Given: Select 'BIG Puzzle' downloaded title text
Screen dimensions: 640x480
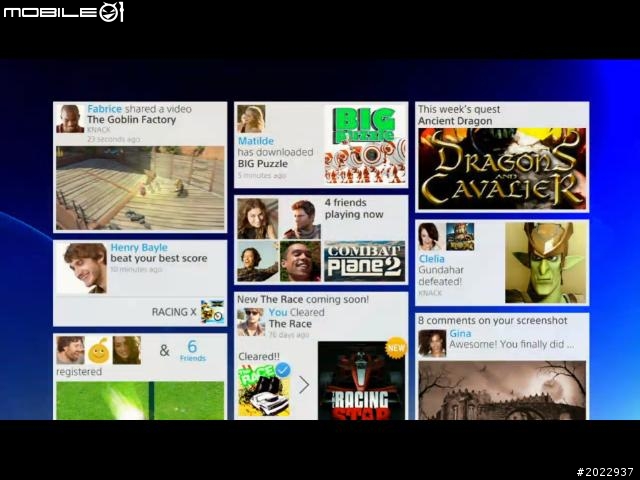Looking at the screenshot, I should (x=263, y=164).
